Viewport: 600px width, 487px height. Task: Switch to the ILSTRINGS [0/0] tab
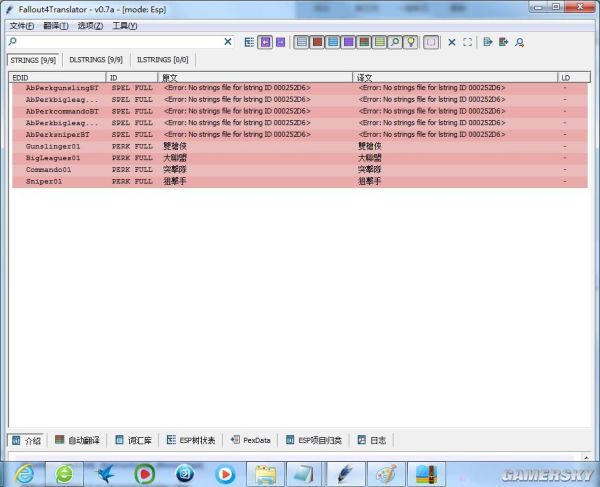click(x=163, y=60)
